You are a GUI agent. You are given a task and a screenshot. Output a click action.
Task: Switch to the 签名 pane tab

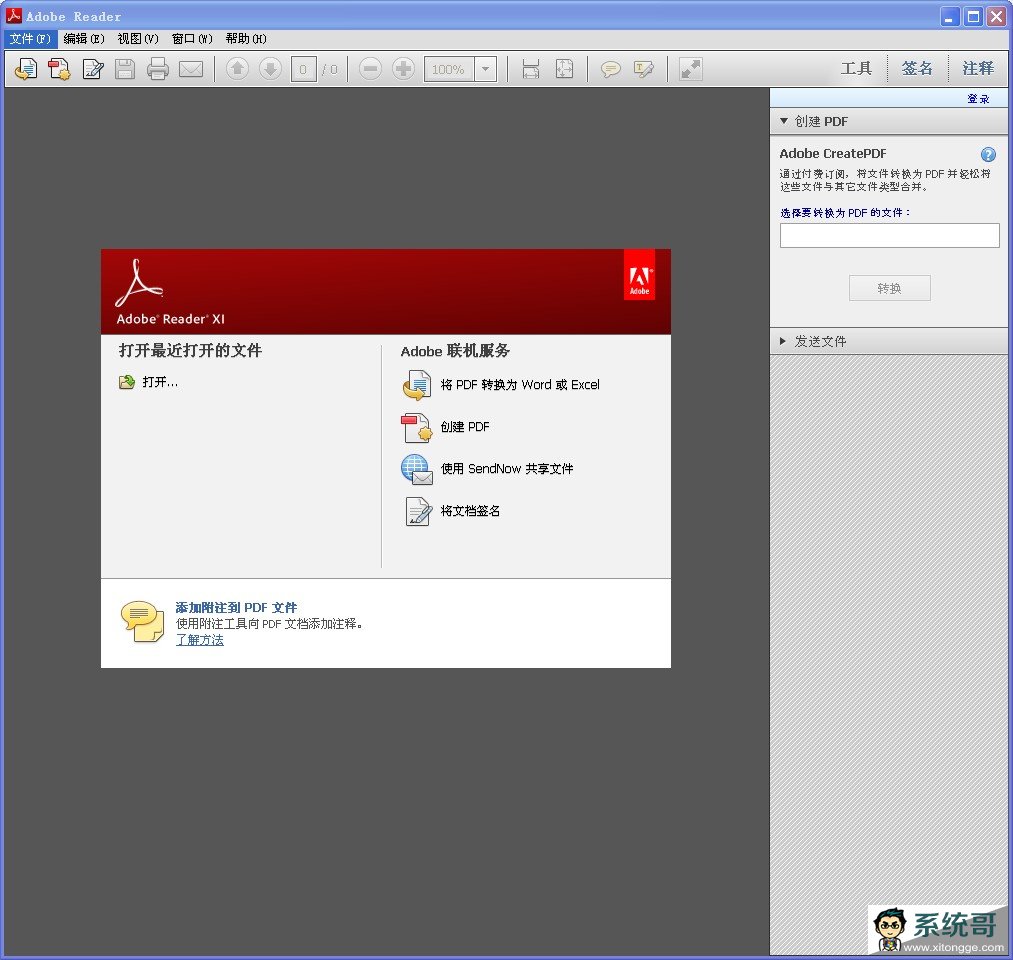917,68
